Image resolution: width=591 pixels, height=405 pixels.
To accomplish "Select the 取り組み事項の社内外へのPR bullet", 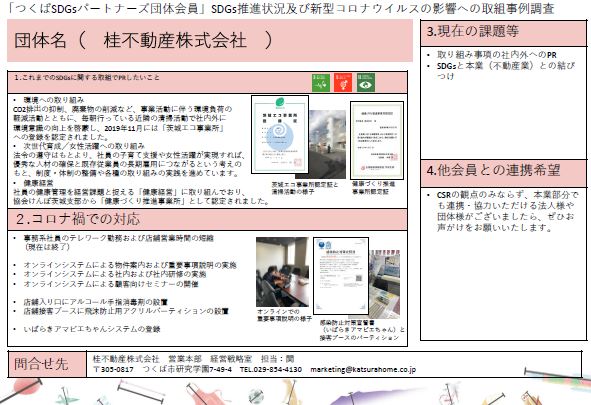I will (496, 55).
